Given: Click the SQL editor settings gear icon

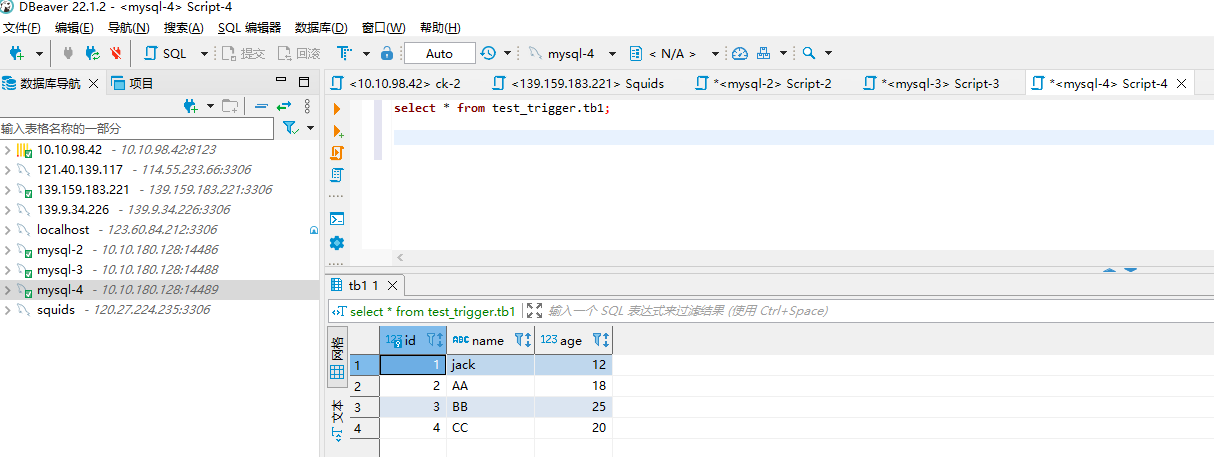Looking at the screenshot, I should click(337, 243).
